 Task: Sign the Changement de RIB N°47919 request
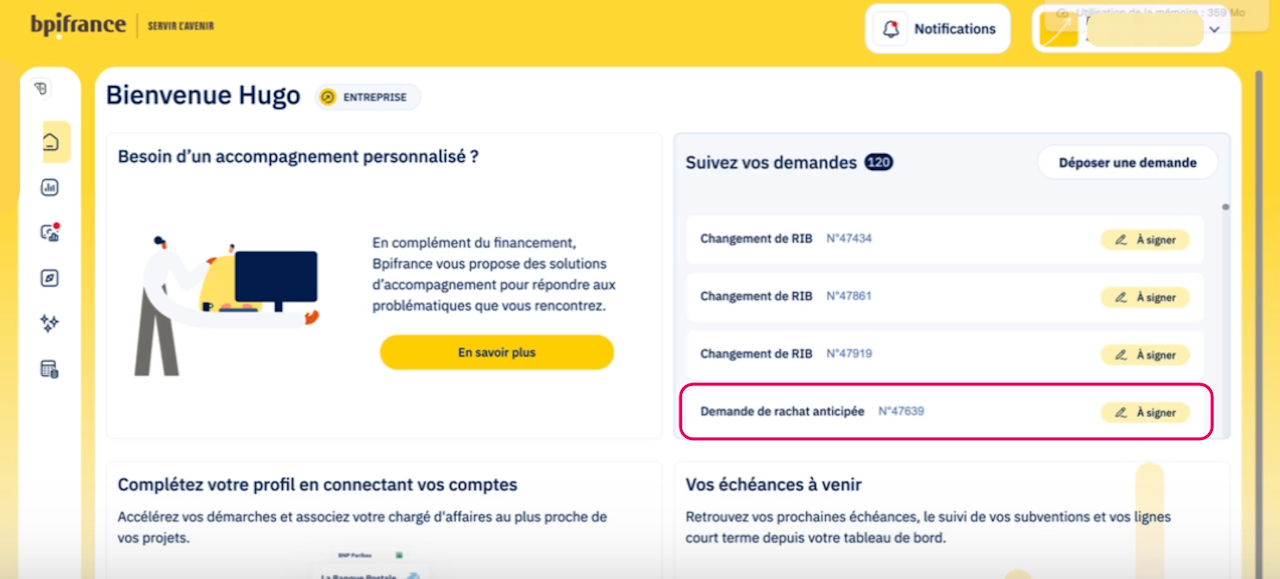tap(1145, 355)
